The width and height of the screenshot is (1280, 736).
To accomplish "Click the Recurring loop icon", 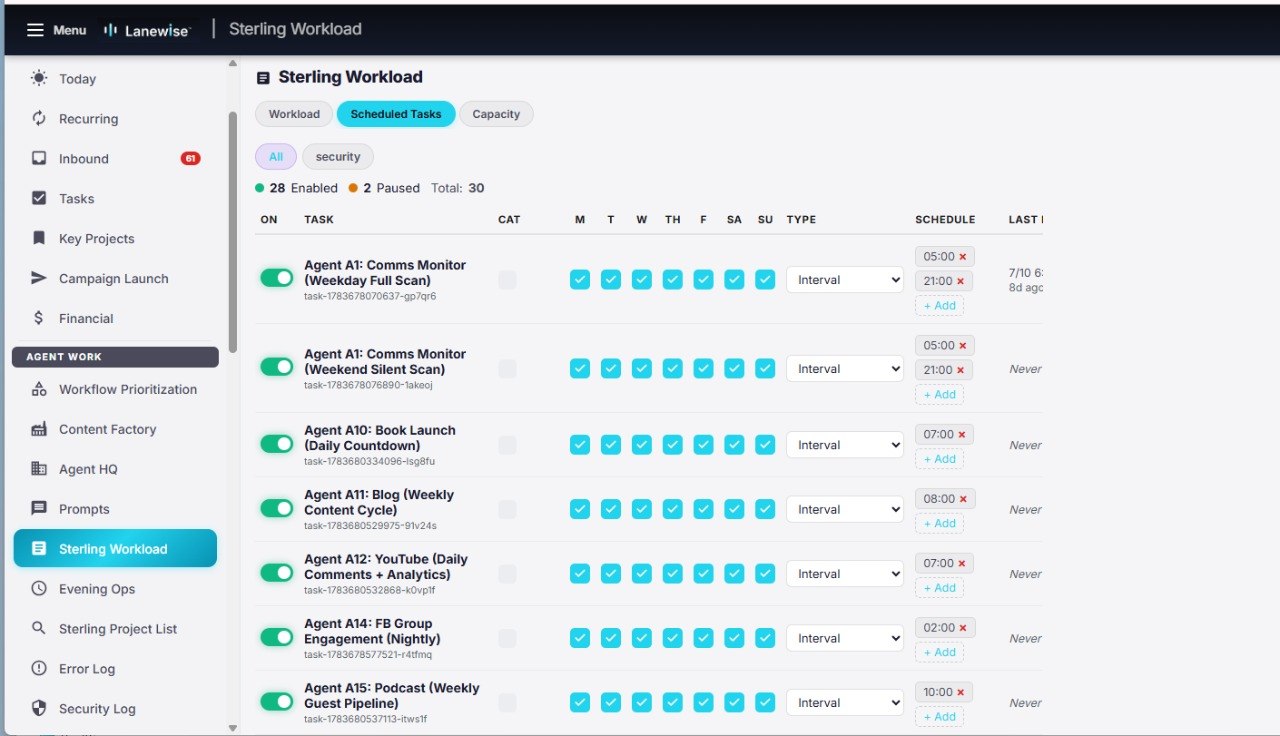I will [39, 118].
